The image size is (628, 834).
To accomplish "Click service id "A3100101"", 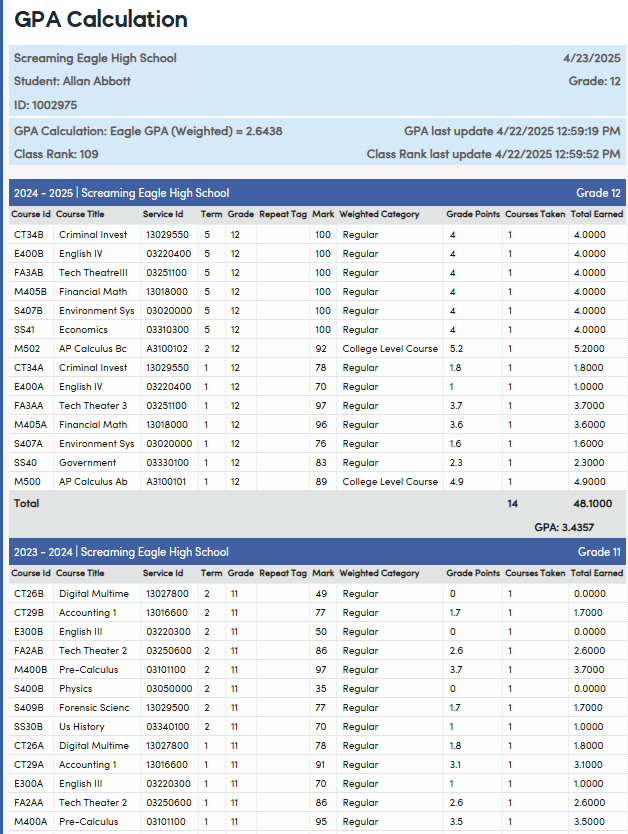I will pyautogui.click(x=166, y=482).
